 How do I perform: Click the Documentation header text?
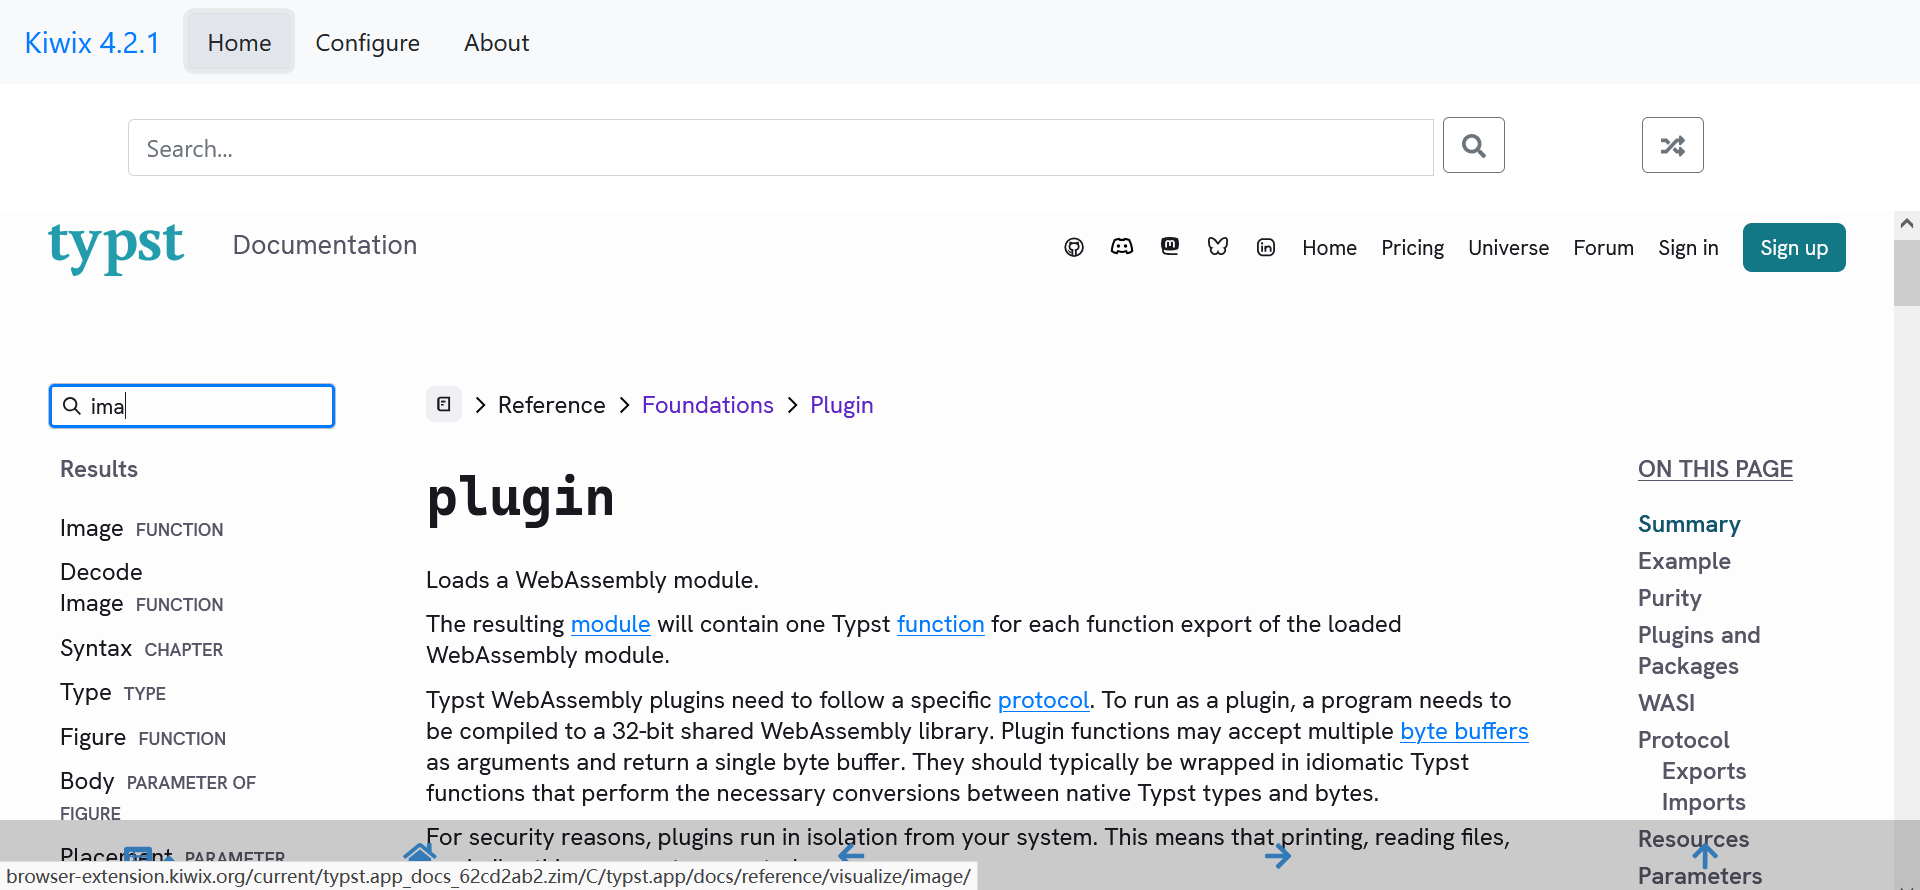click(x=325, y=245)
